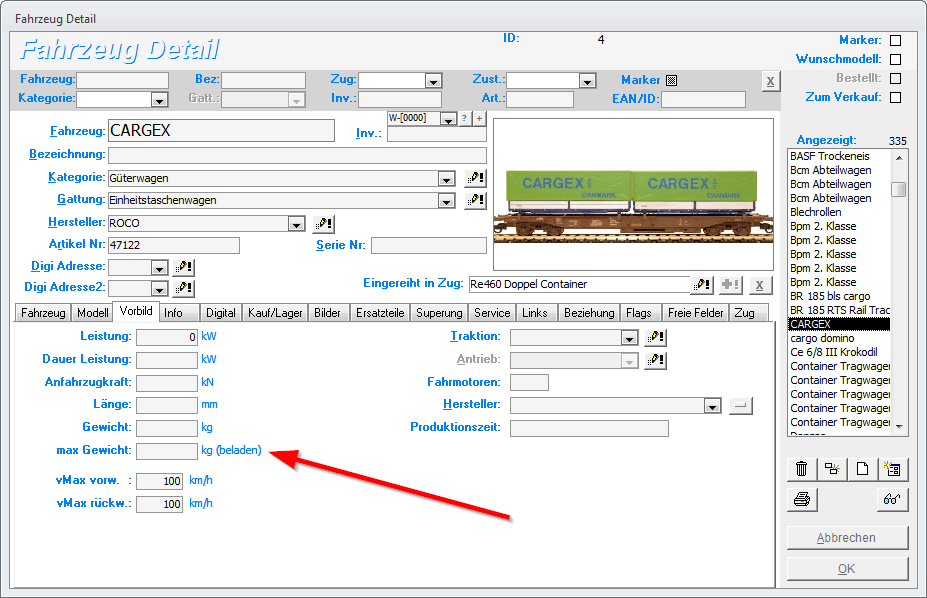Click the vMax vorw. field showing 100
Screen dimensions: 927x598
[x=159, y=481]
